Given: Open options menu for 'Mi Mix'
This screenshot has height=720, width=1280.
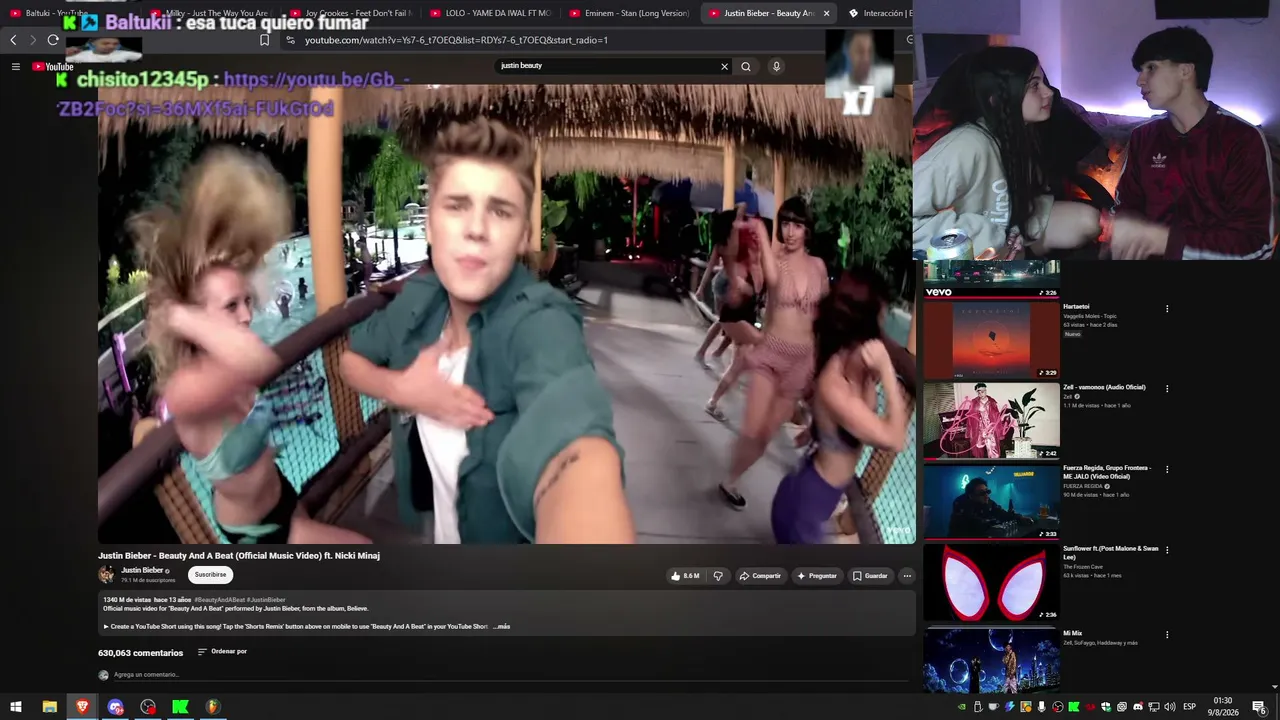Looking at the screenshot, I should coord(1167,635).
